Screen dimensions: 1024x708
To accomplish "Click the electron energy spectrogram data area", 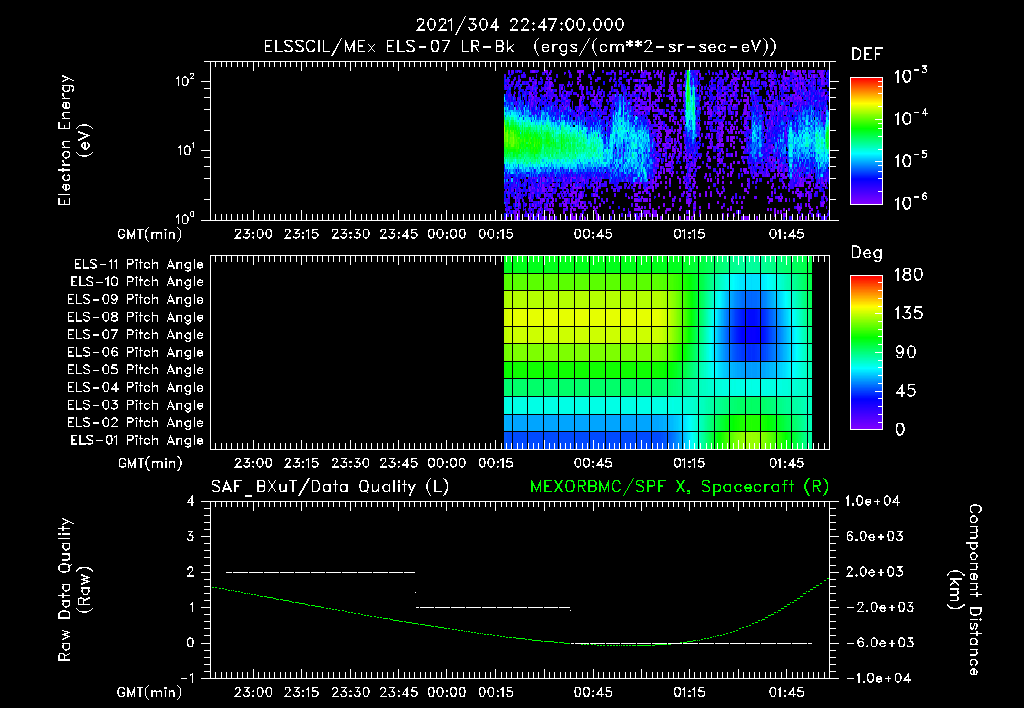I will pyautogui.click(x=666, y=144).
